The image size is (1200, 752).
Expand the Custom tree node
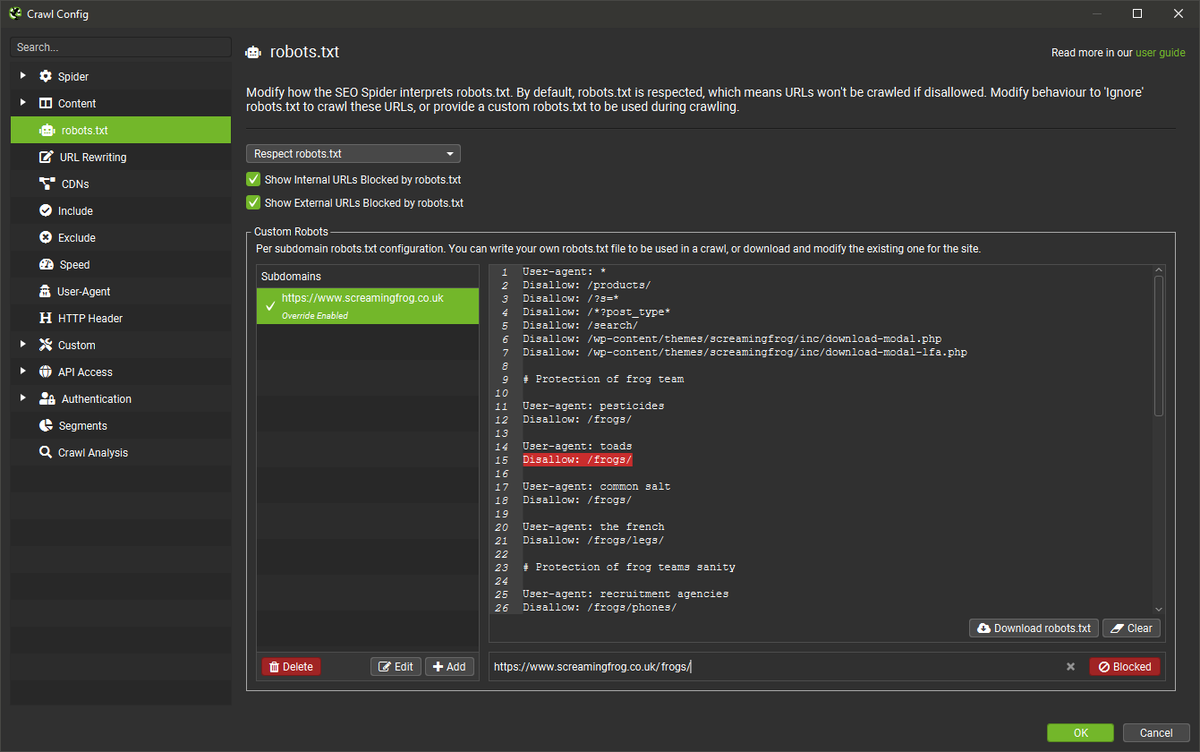click(23, 345)
